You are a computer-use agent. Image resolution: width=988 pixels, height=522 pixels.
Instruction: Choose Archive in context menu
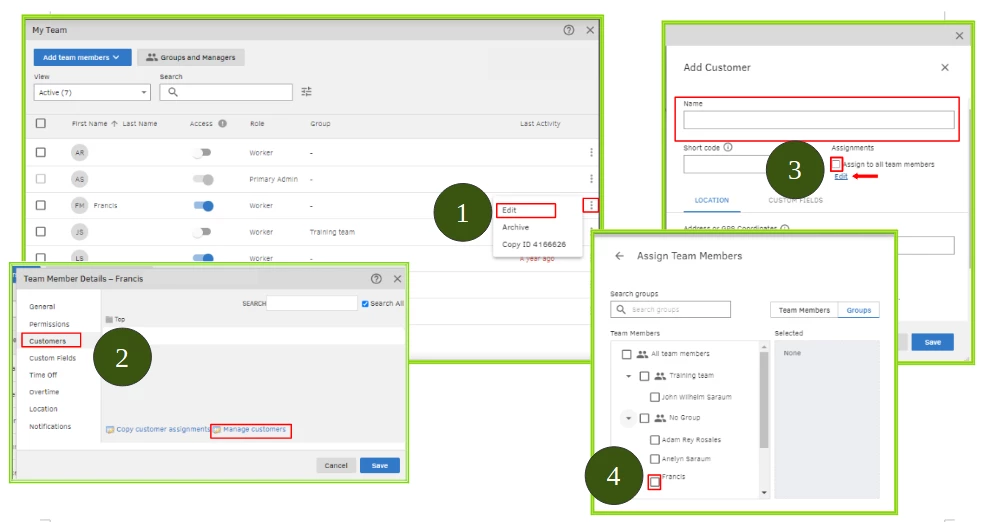515,228
